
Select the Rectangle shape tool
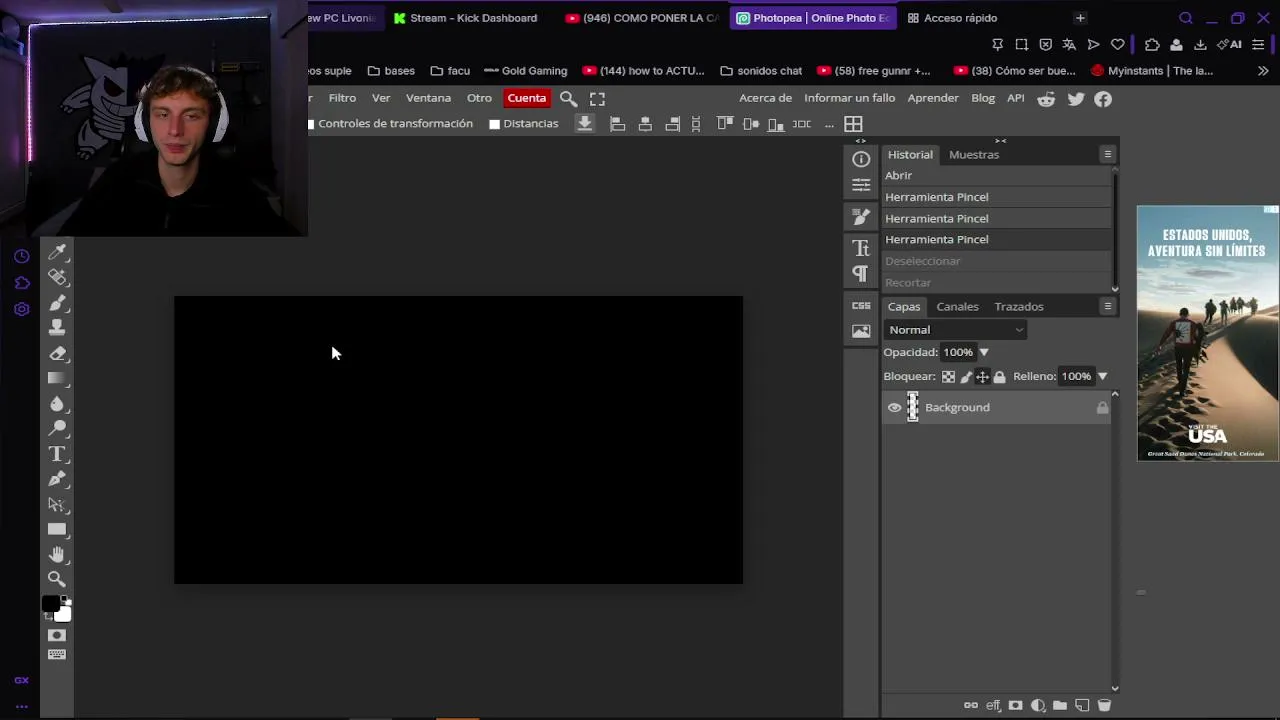[x=57, y=529]
